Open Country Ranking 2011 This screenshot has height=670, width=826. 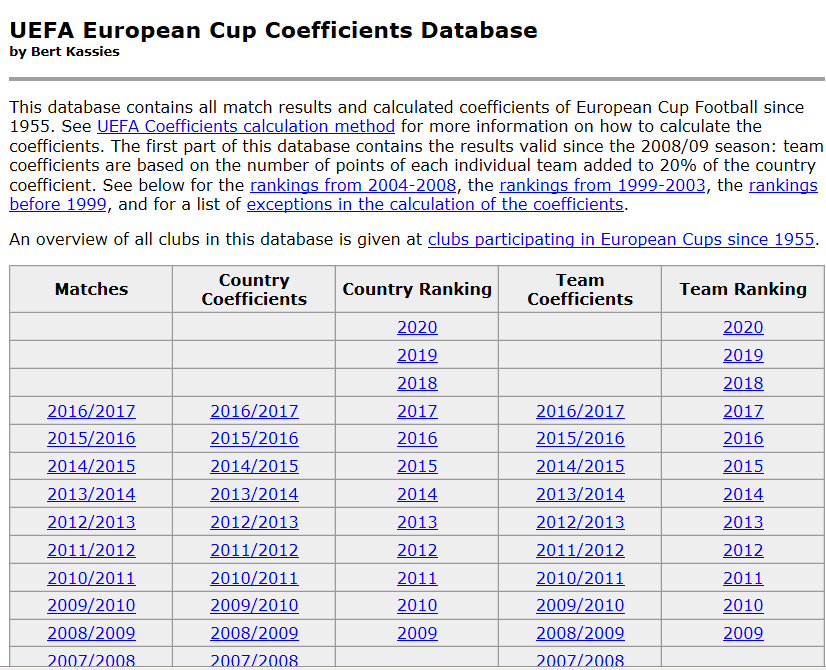[x=417, y=578]
